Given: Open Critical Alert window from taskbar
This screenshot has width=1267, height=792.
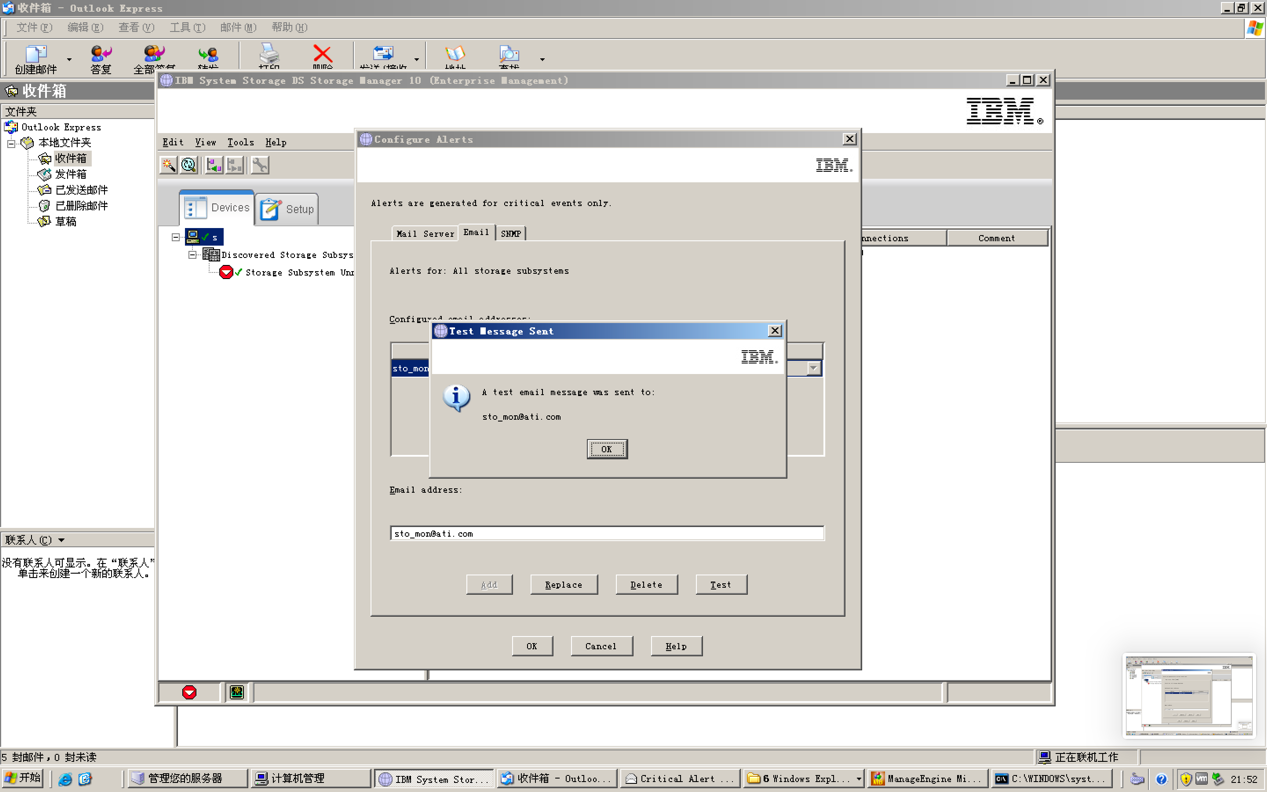Looking at the screenshot, I should (680, 778).
